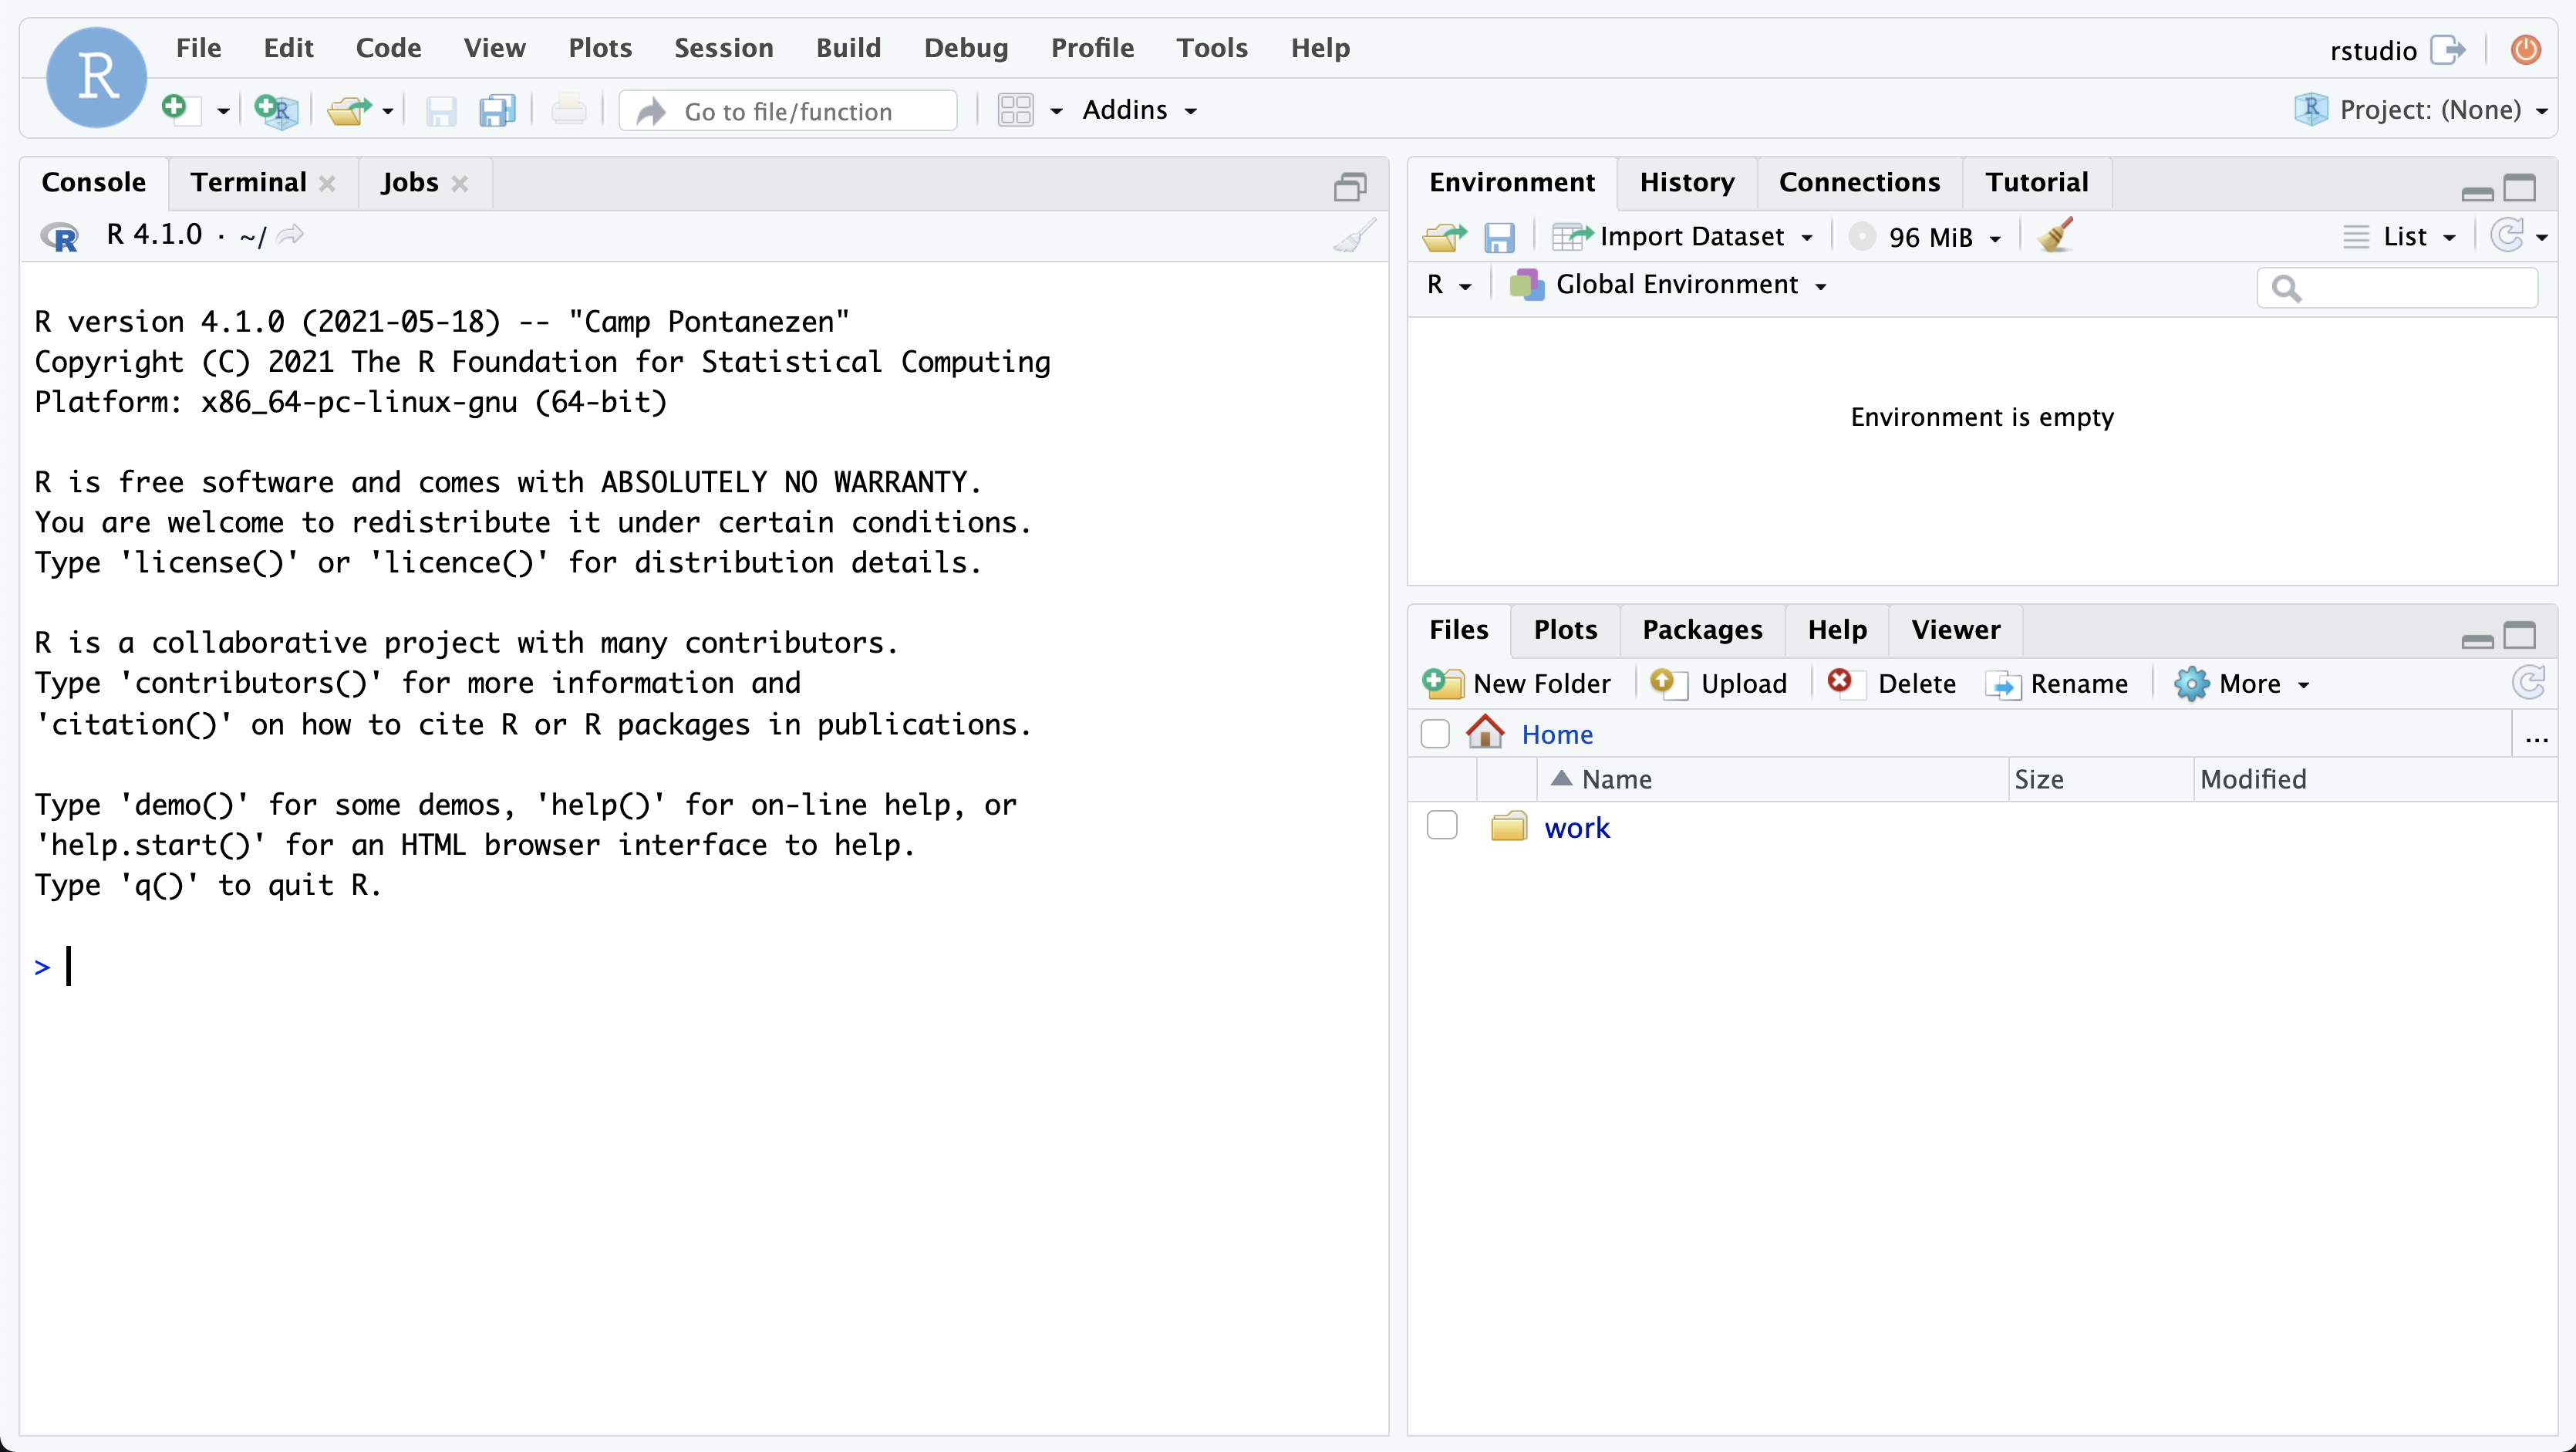Click the console pane restore window icon
The image size is (2576, 1452).
(x=1350, y=186)
